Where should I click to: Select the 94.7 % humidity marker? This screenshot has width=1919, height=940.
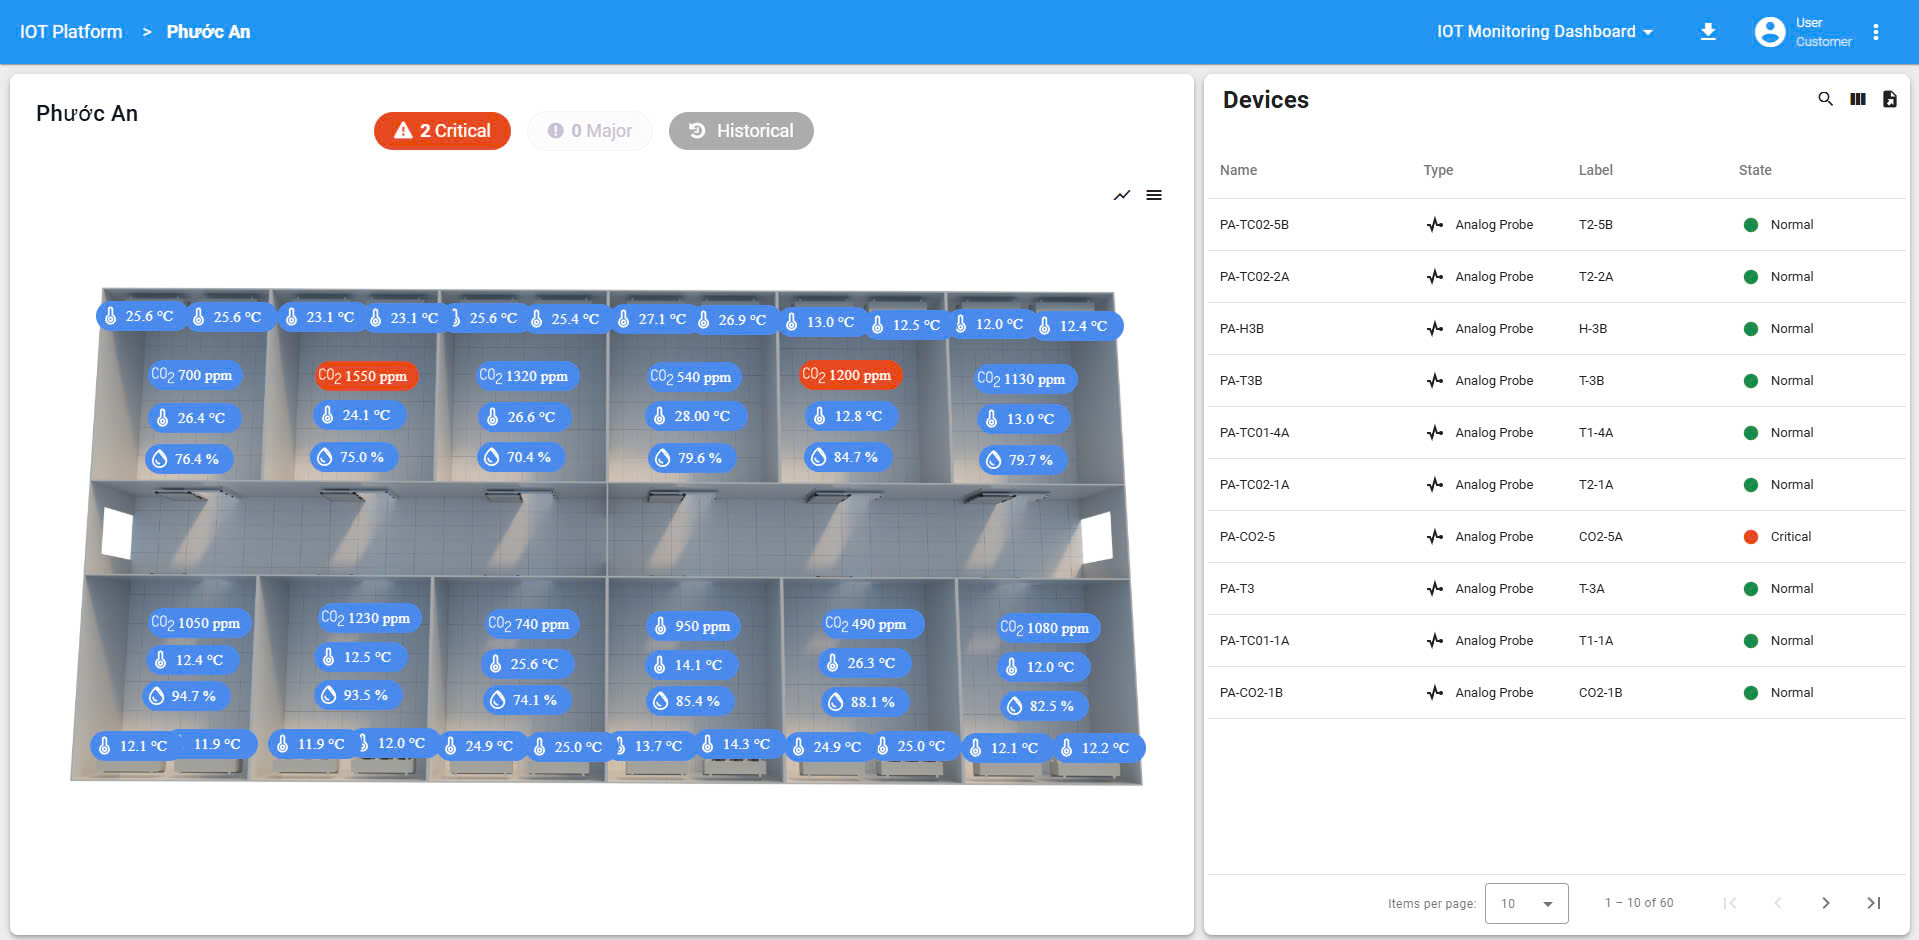coord(186,696)
